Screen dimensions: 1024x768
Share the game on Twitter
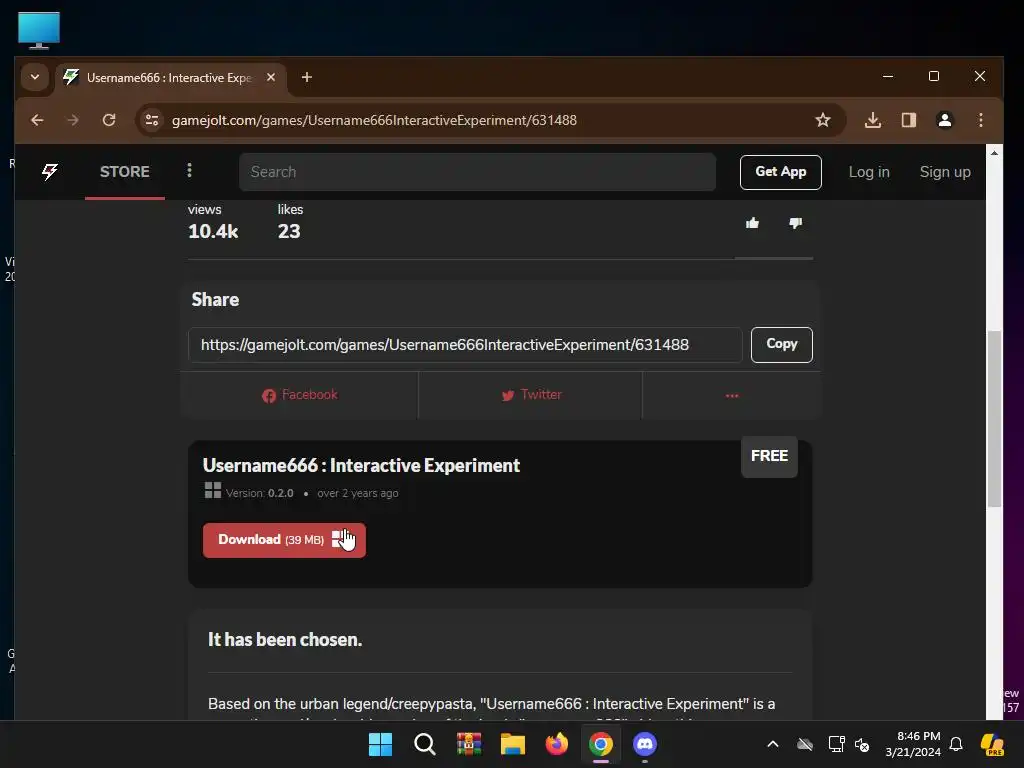pyautogui.click(x=531, y=395)
